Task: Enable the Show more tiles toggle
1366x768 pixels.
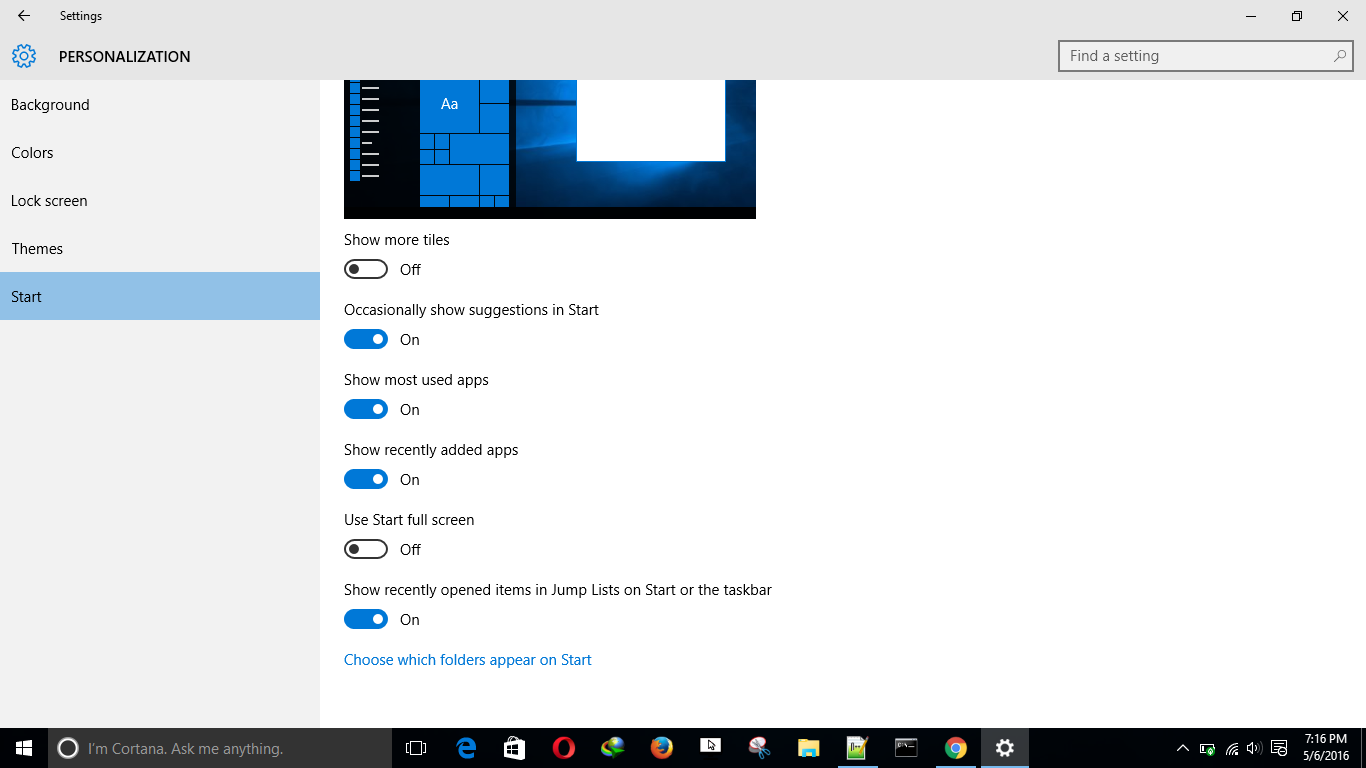Action: (366, 270)
